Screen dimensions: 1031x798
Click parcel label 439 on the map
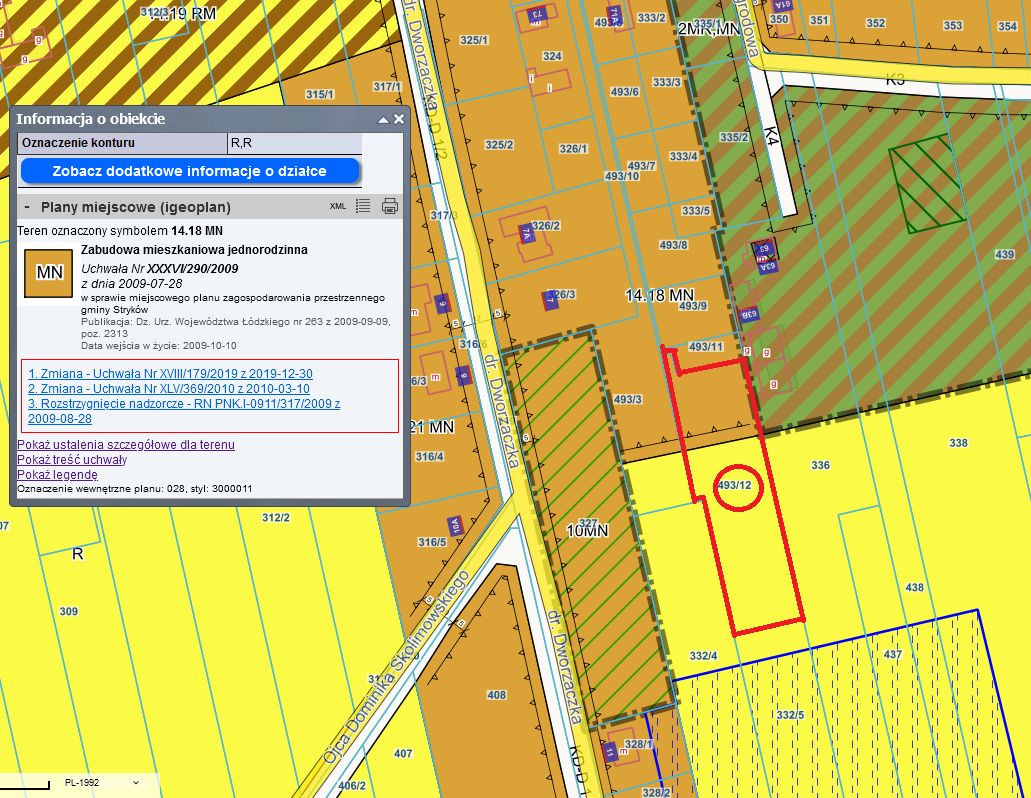tap(1004, 254)
